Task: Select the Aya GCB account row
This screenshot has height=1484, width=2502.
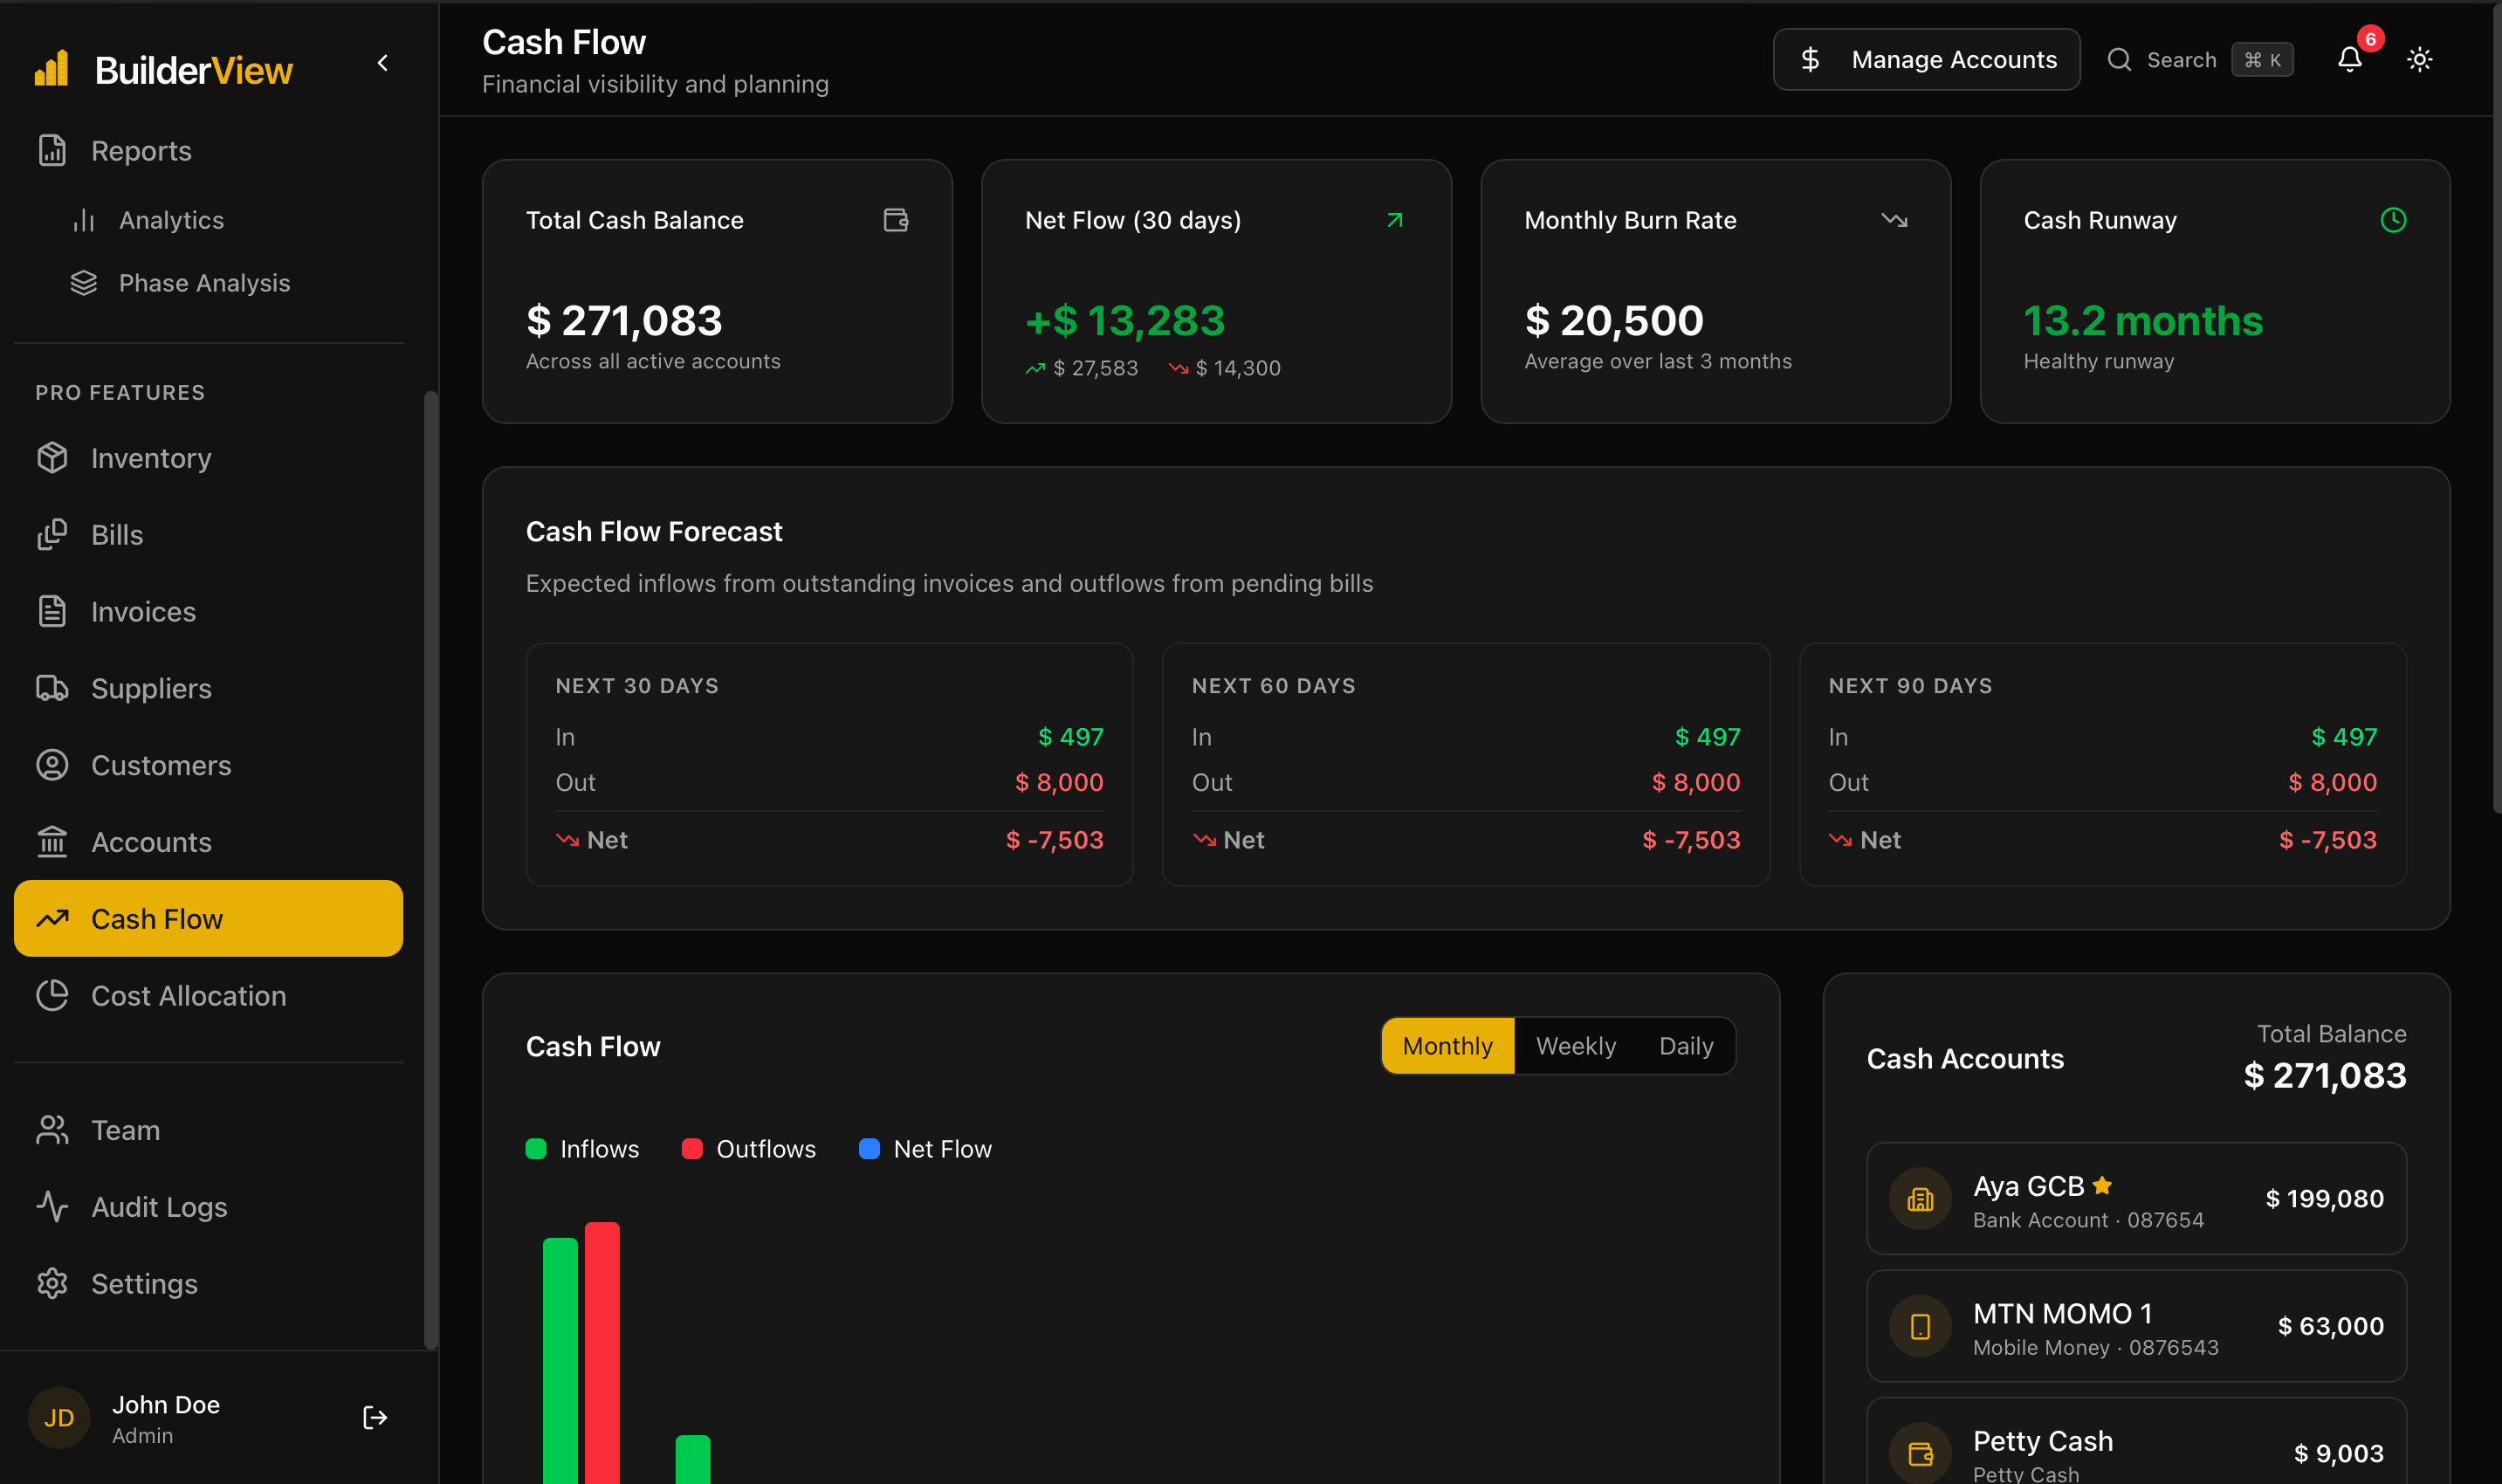Action: pos(2136,1198)
